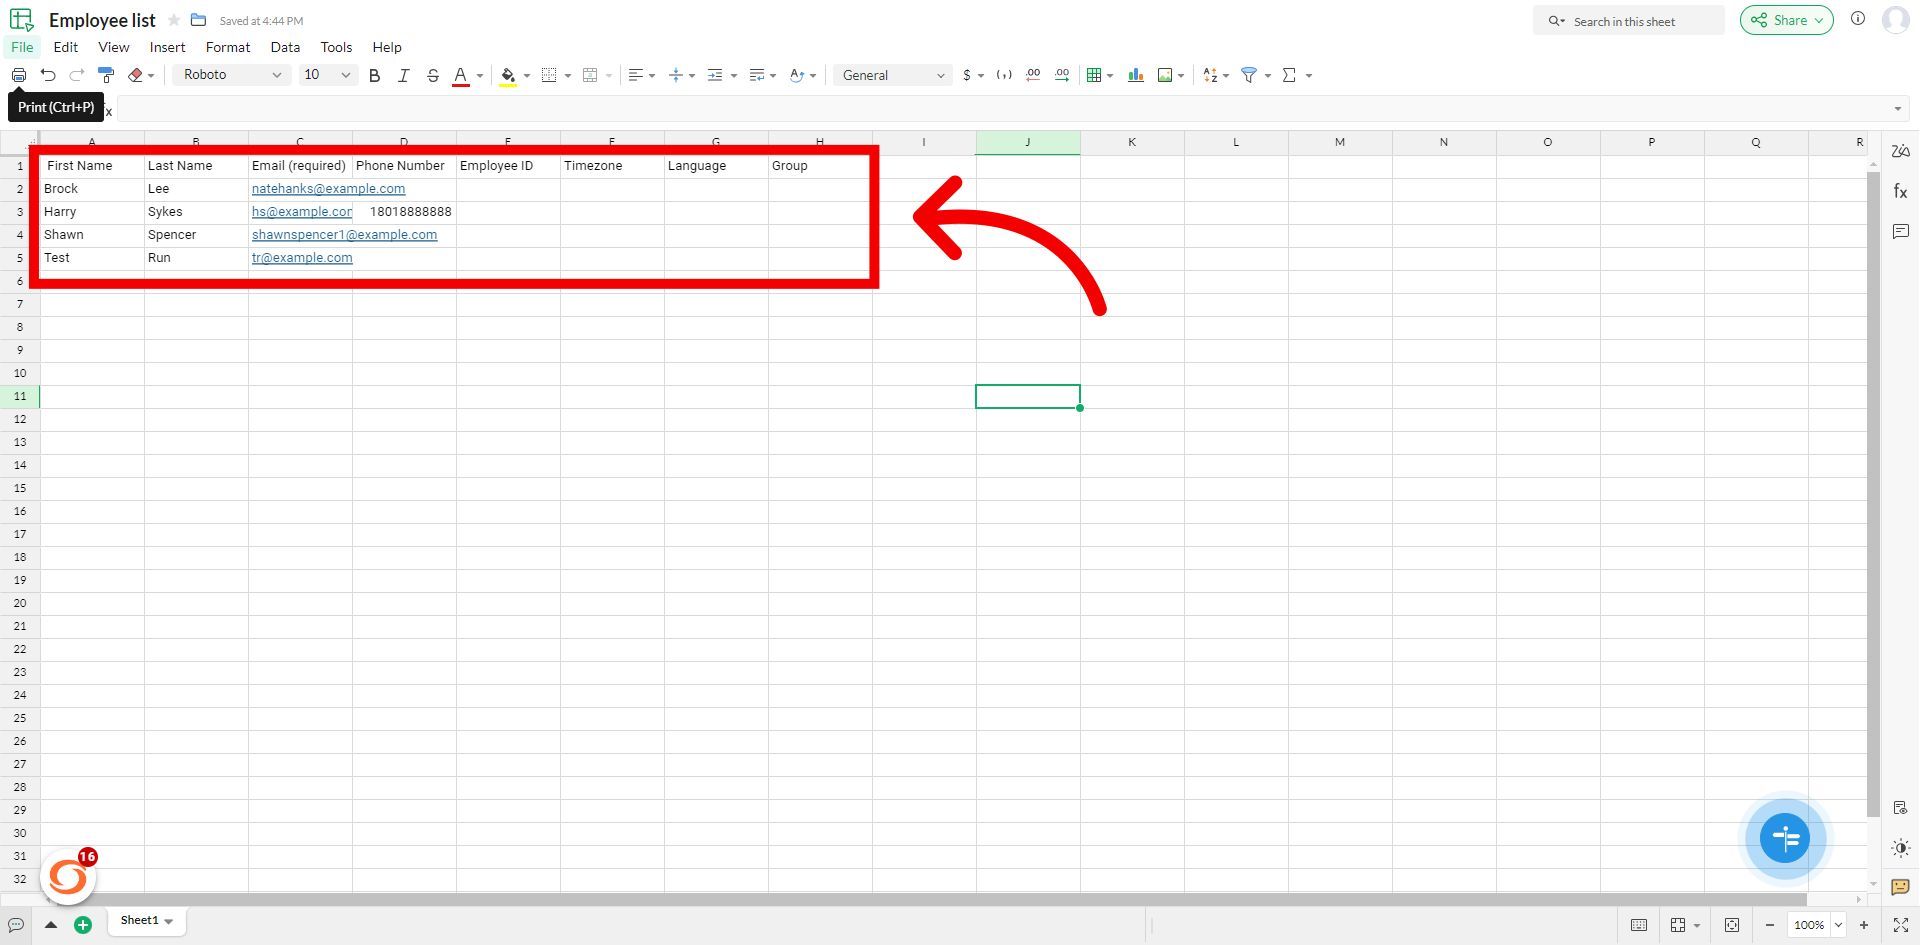Screen dimensions: 1920x945
Task: Select column K header
Action: (x=1132, y=142)
